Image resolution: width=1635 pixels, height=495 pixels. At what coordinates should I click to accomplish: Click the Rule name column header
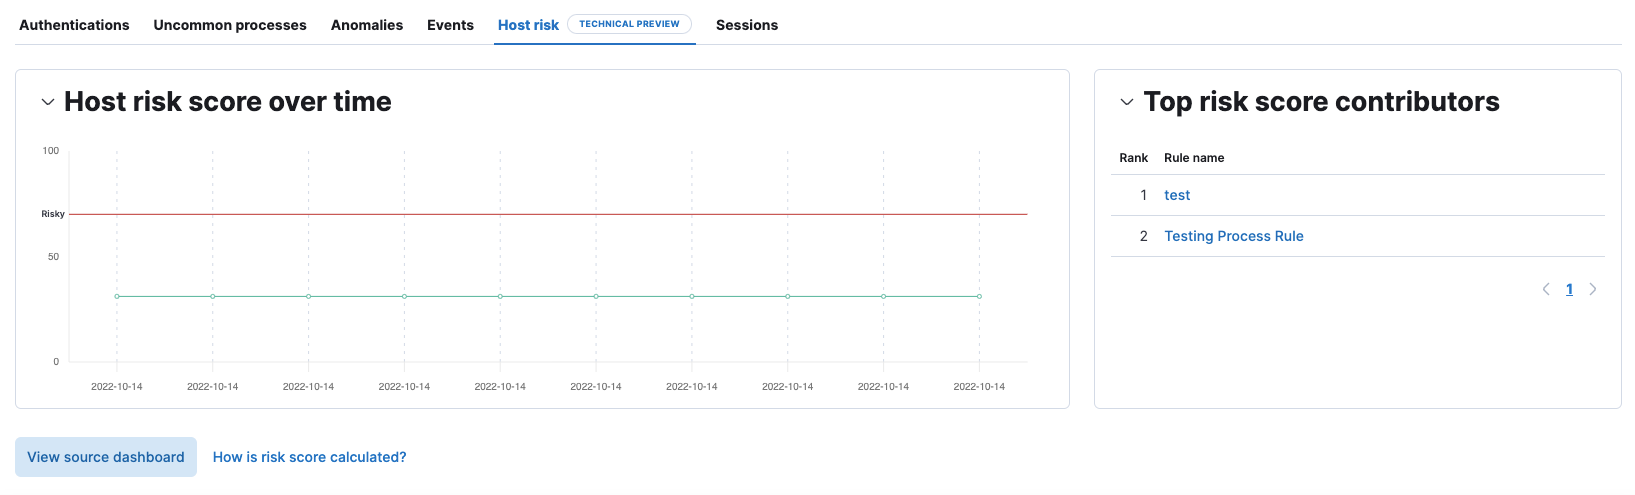click(x=1194, y=158)
